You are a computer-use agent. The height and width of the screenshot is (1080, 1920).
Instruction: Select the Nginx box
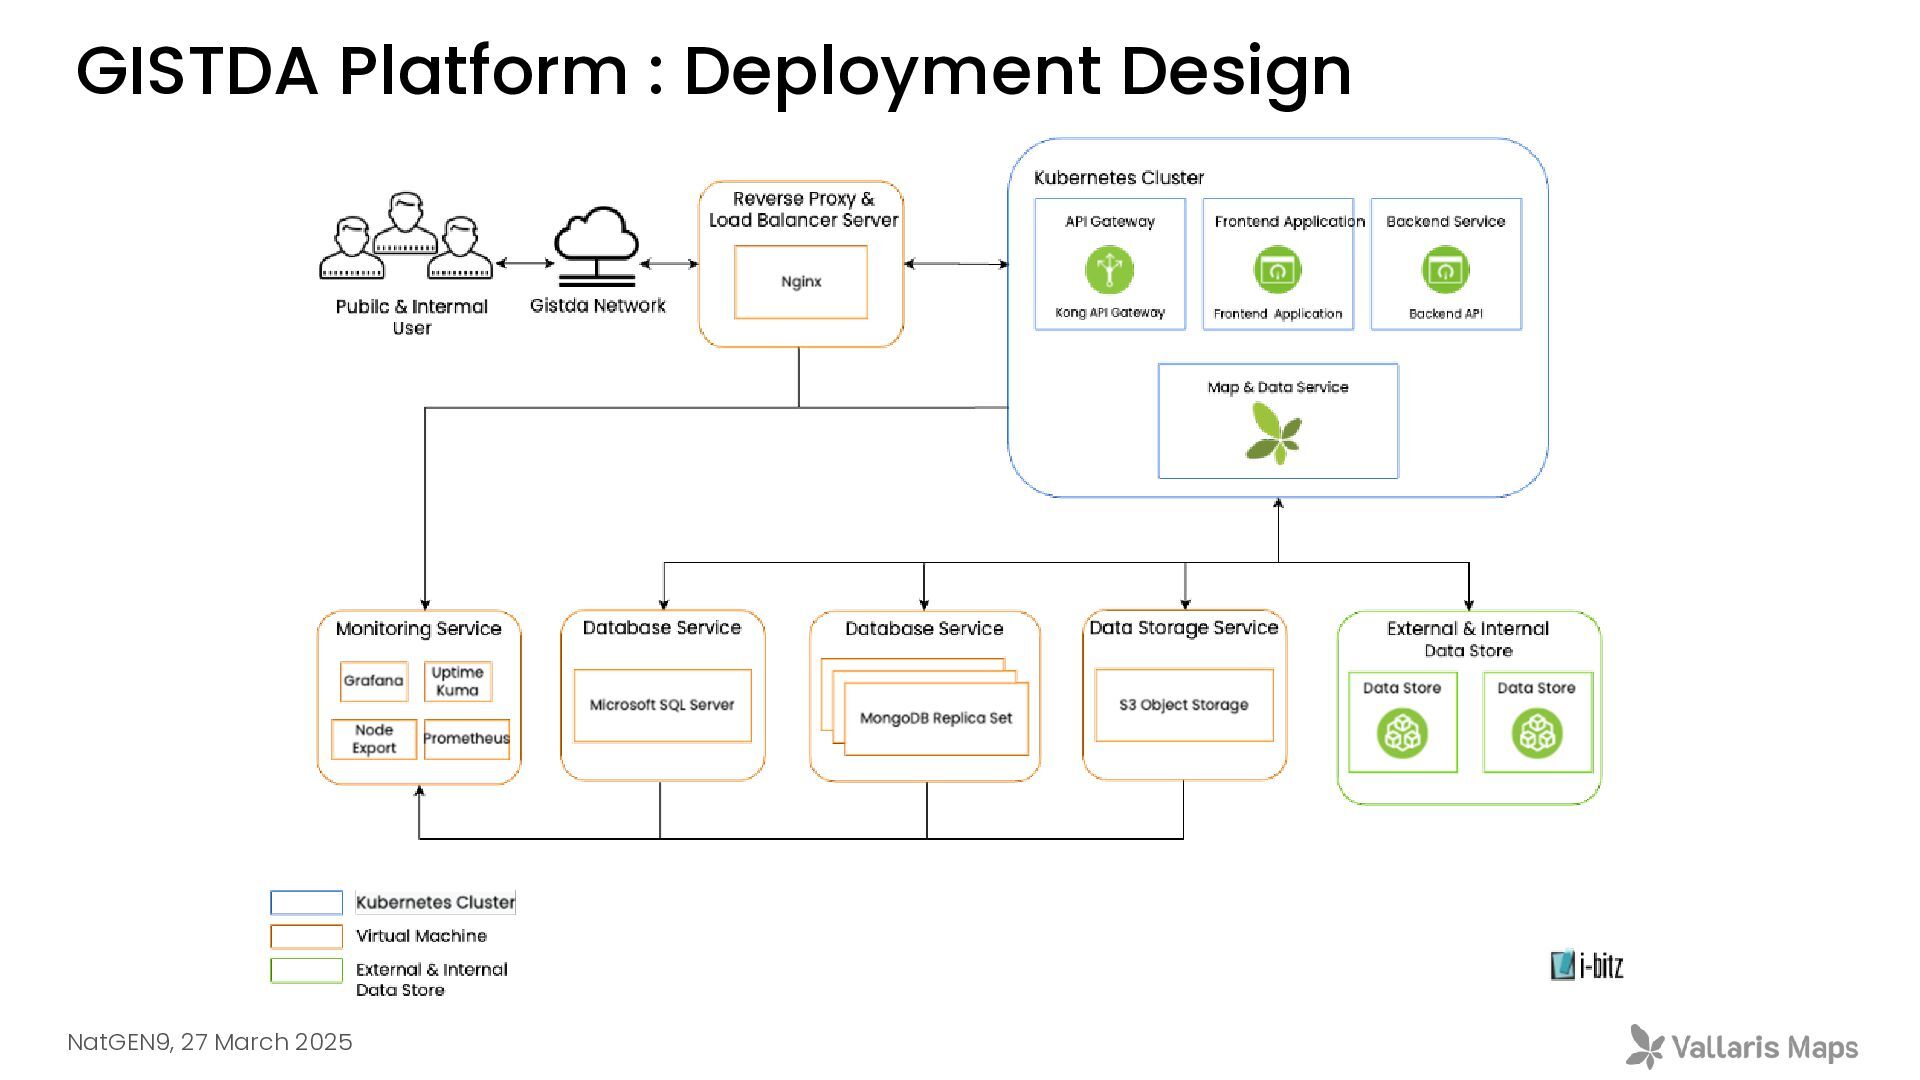(x=801, y=282)
